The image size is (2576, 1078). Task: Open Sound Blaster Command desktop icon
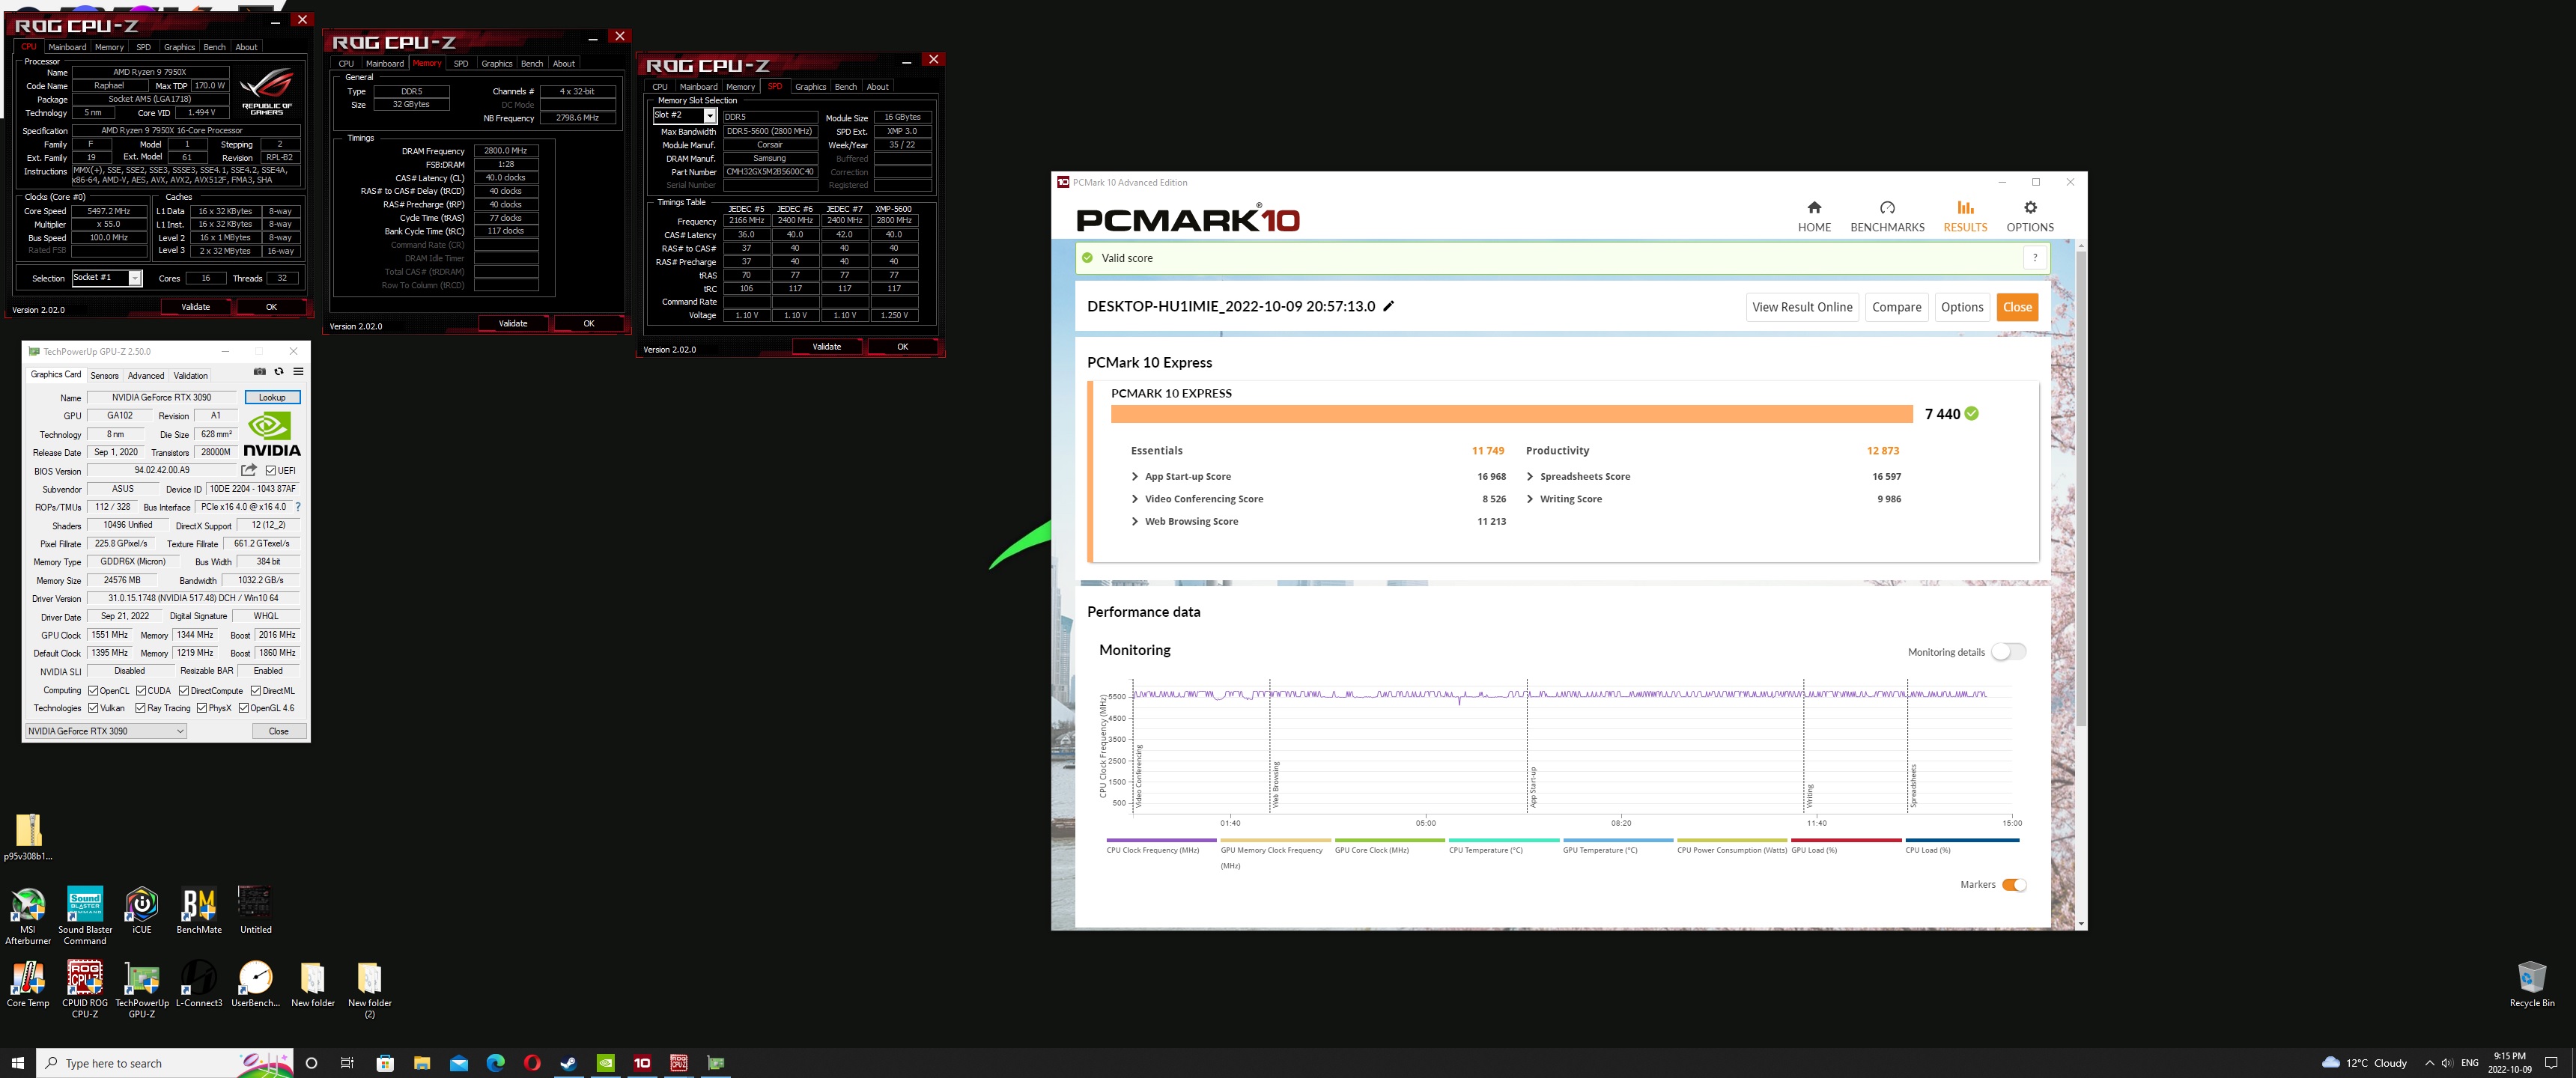click(x=85, y=914)
